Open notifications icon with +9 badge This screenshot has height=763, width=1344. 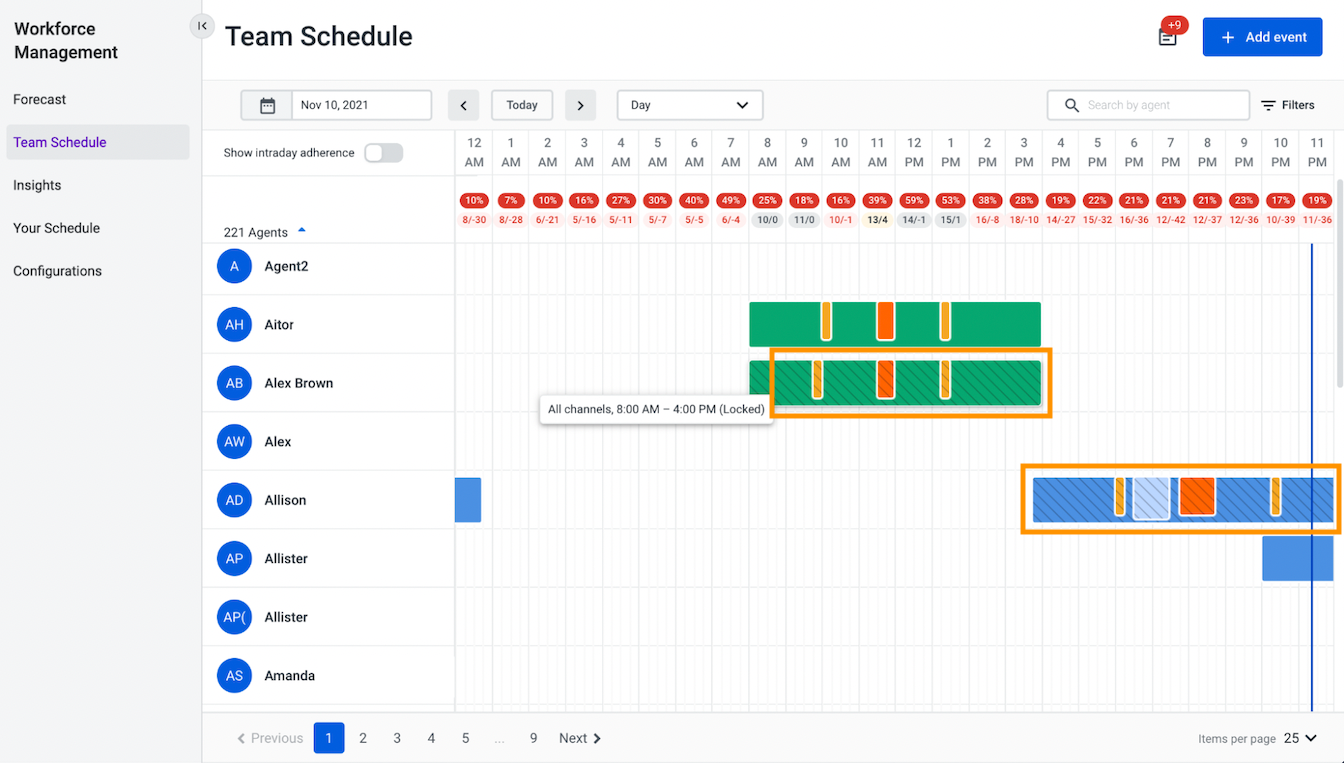coord(1168,35)
